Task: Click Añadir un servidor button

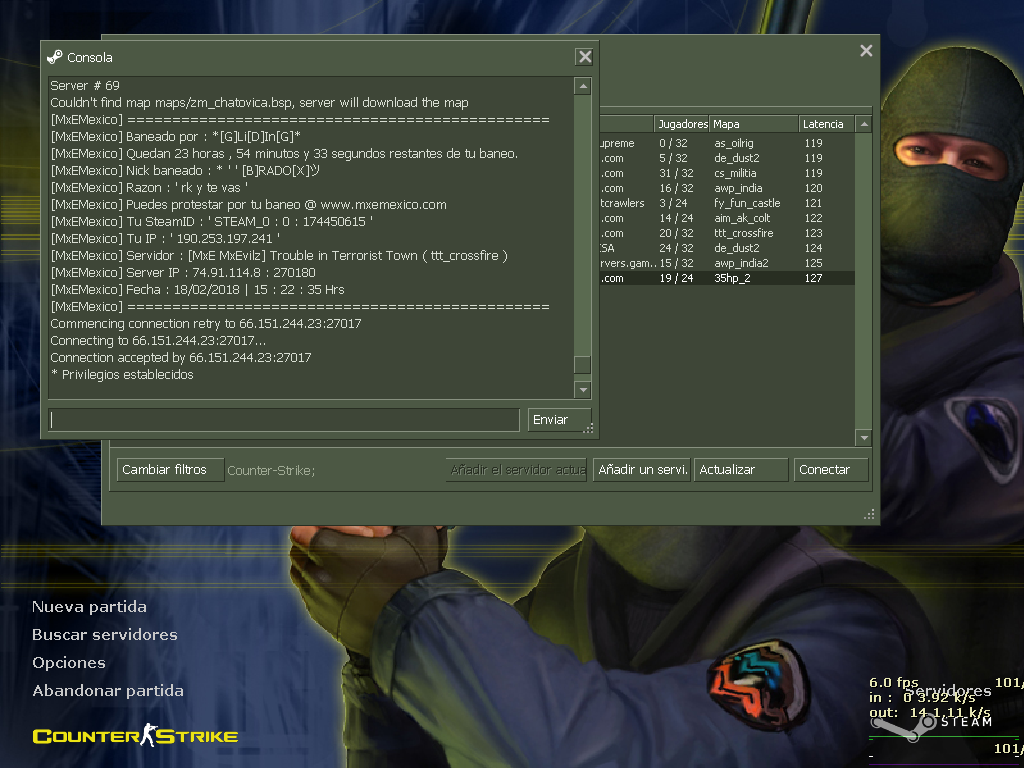Action: pyautogui.click(x=641, y=470)
